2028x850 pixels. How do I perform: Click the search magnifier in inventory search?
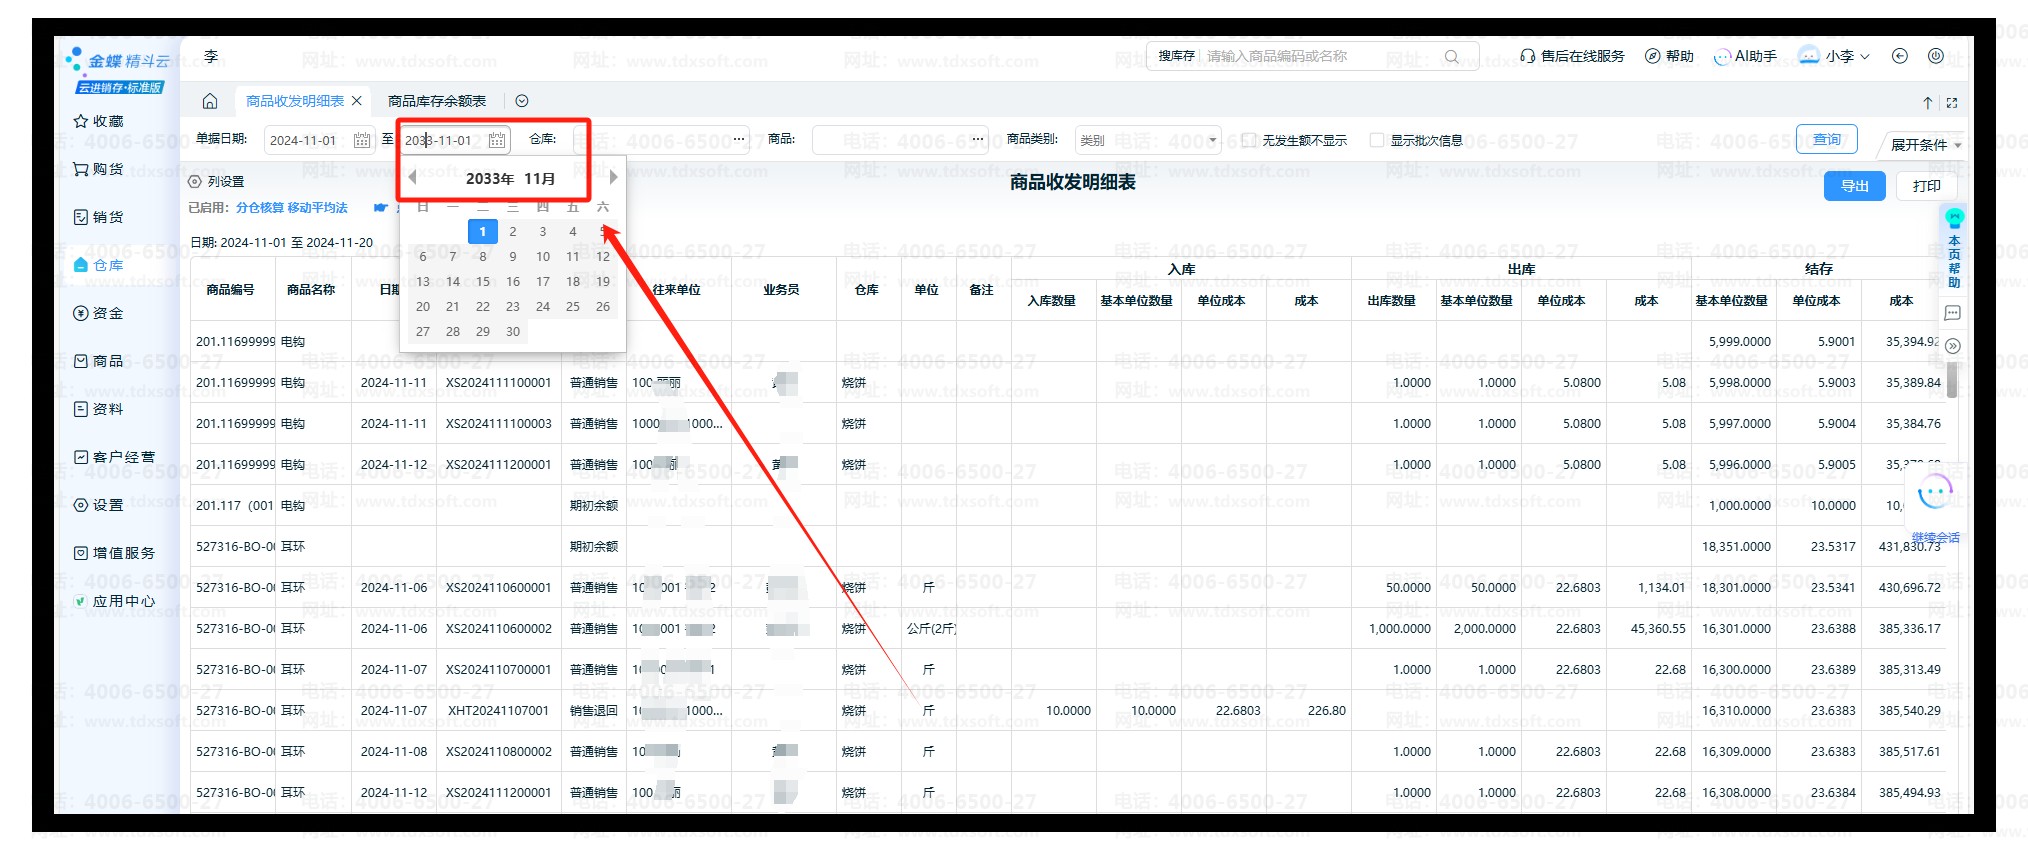pyautogui.click(x=1451, y=57)
